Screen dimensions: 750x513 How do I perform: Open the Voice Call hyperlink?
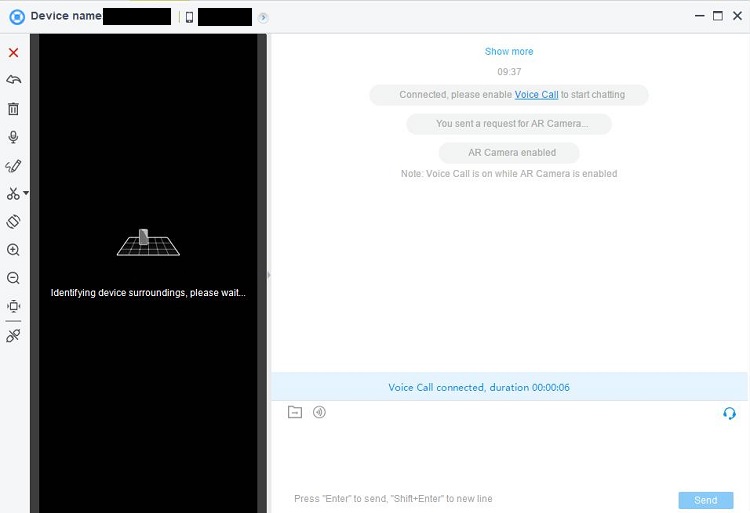click(536, 95)
